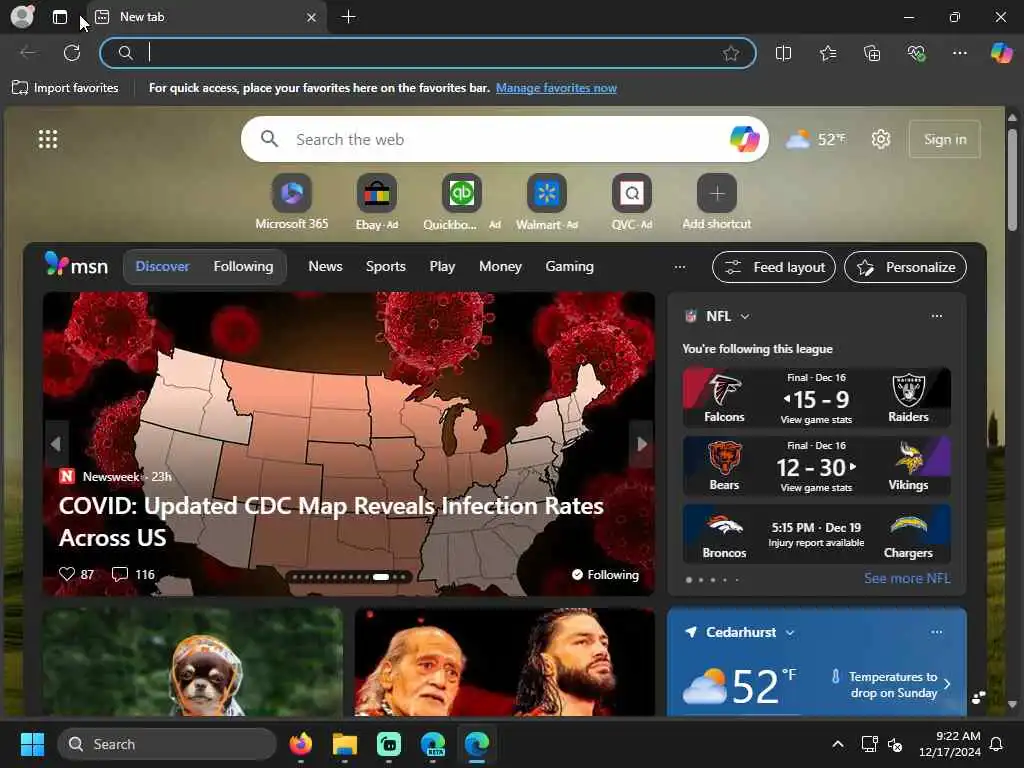The image size is (1024, 768).
Task: Open the Money tab
Action: [x=500, y=266]
